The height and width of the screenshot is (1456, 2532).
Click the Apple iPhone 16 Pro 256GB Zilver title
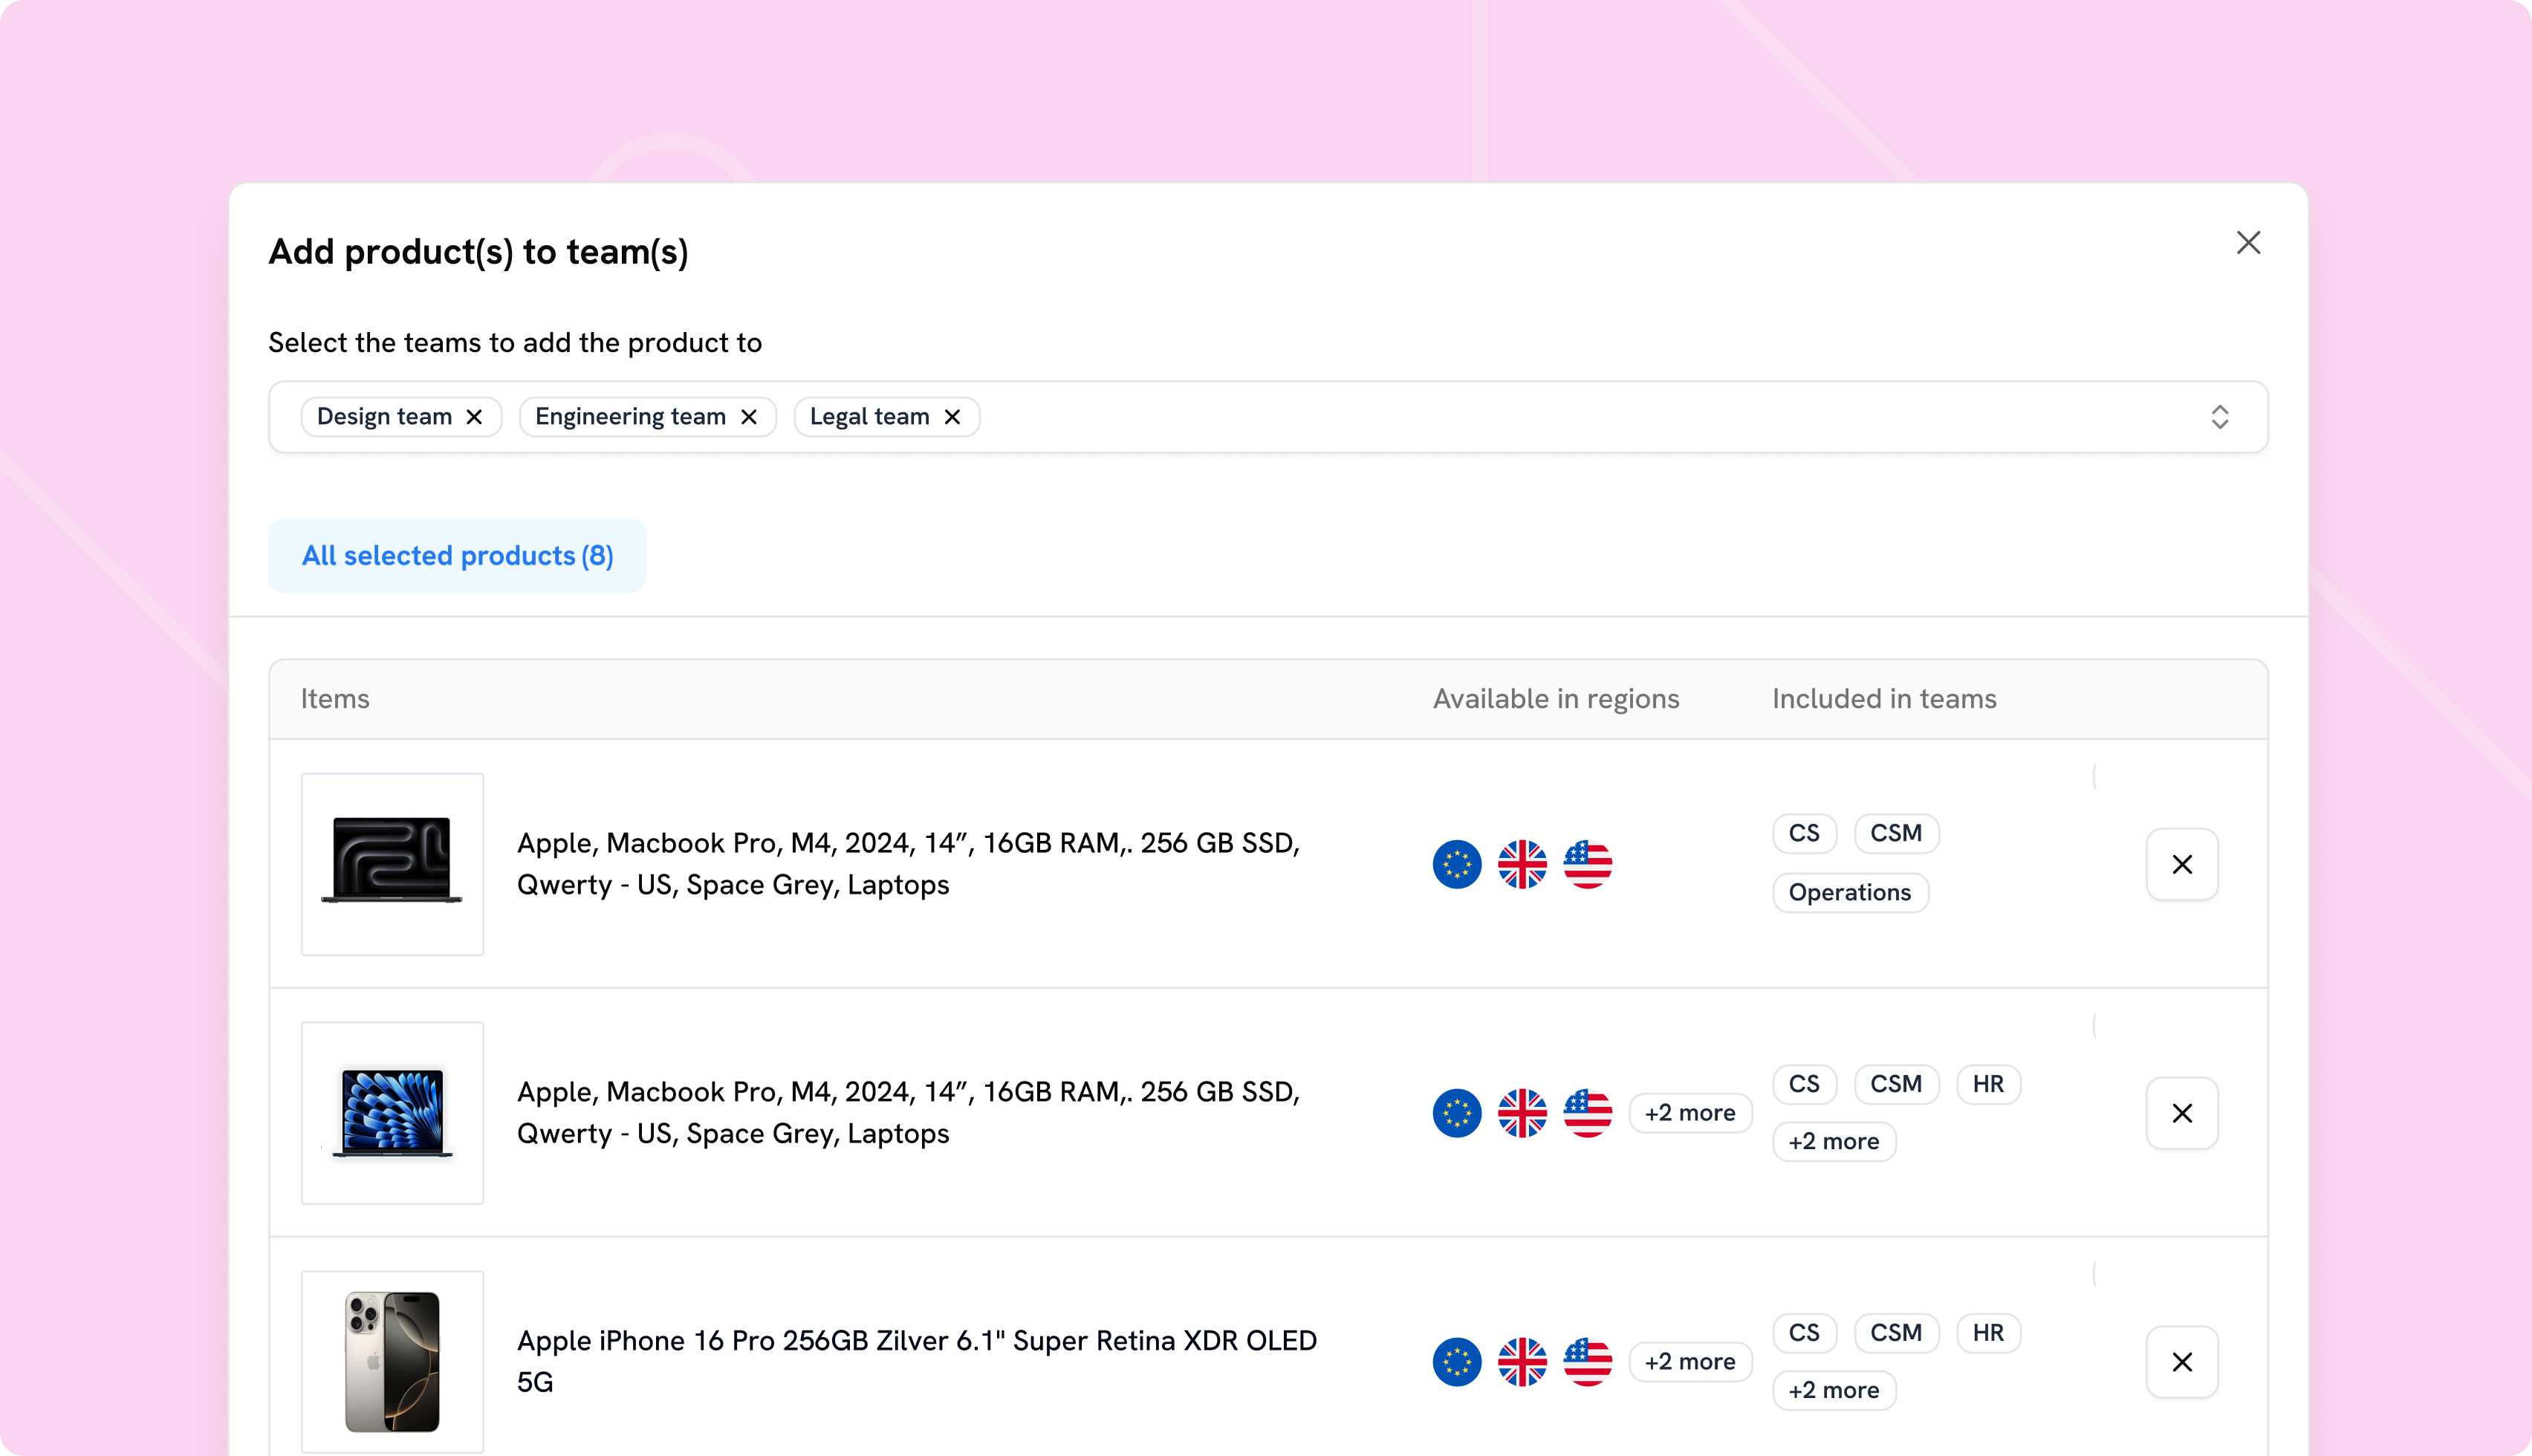pyautogui.click(x=917, y=1361)
